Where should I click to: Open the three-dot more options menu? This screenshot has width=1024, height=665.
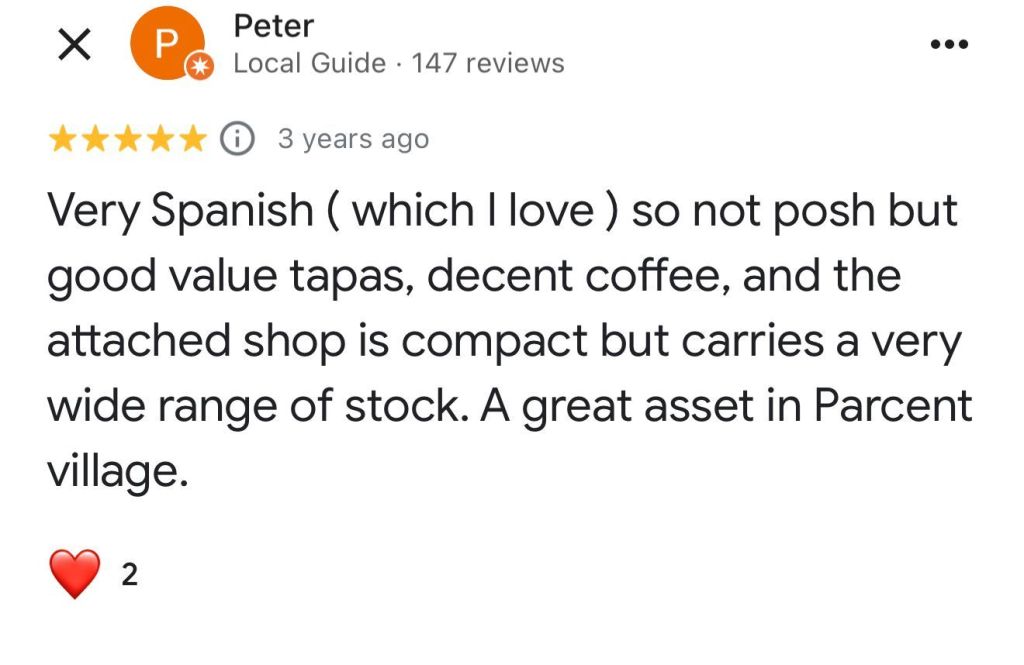(x=949, y=44)
